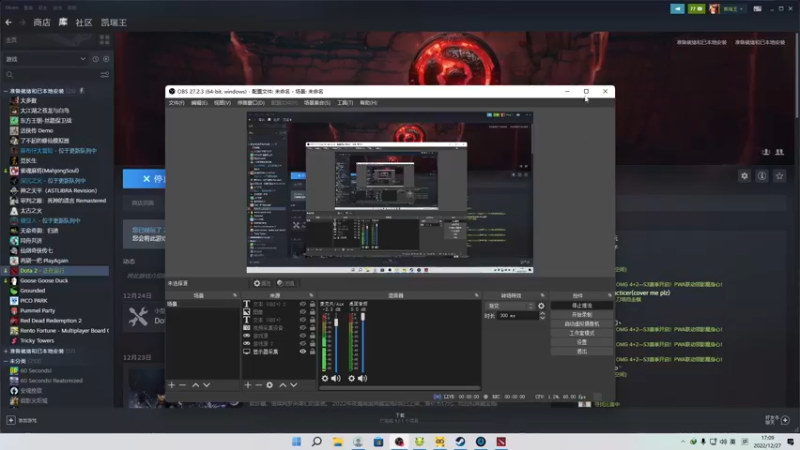Viewport: 800px width, 450px height.
Task: Open the File menu in OBS
Action: coord(177,103)
